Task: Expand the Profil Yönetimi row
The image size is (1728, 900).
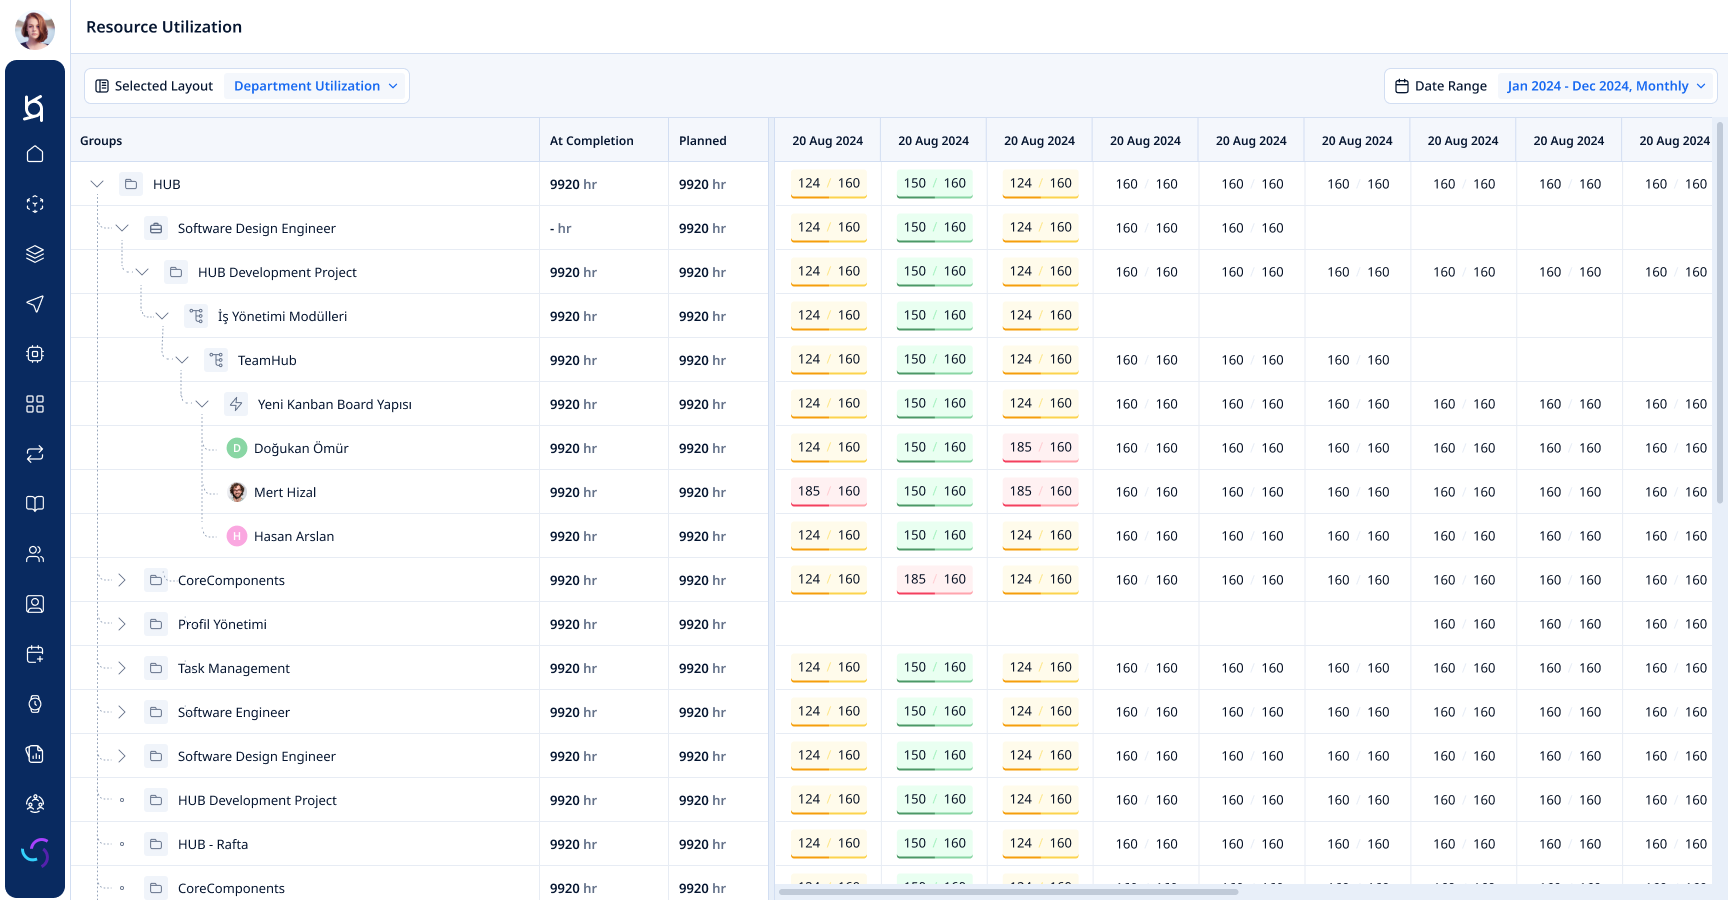Action: tap(122, 624)
